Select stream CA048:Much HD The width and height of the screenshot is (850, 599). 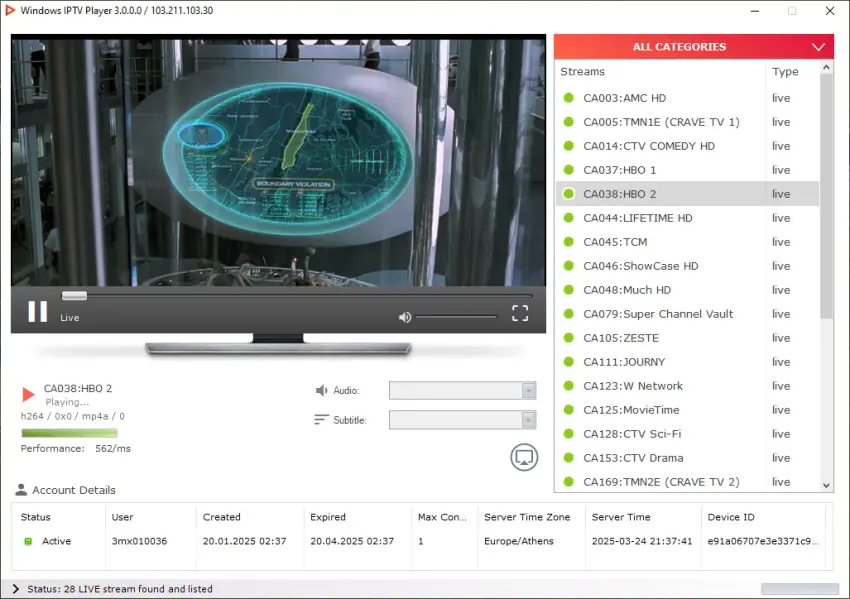point(687,290)
